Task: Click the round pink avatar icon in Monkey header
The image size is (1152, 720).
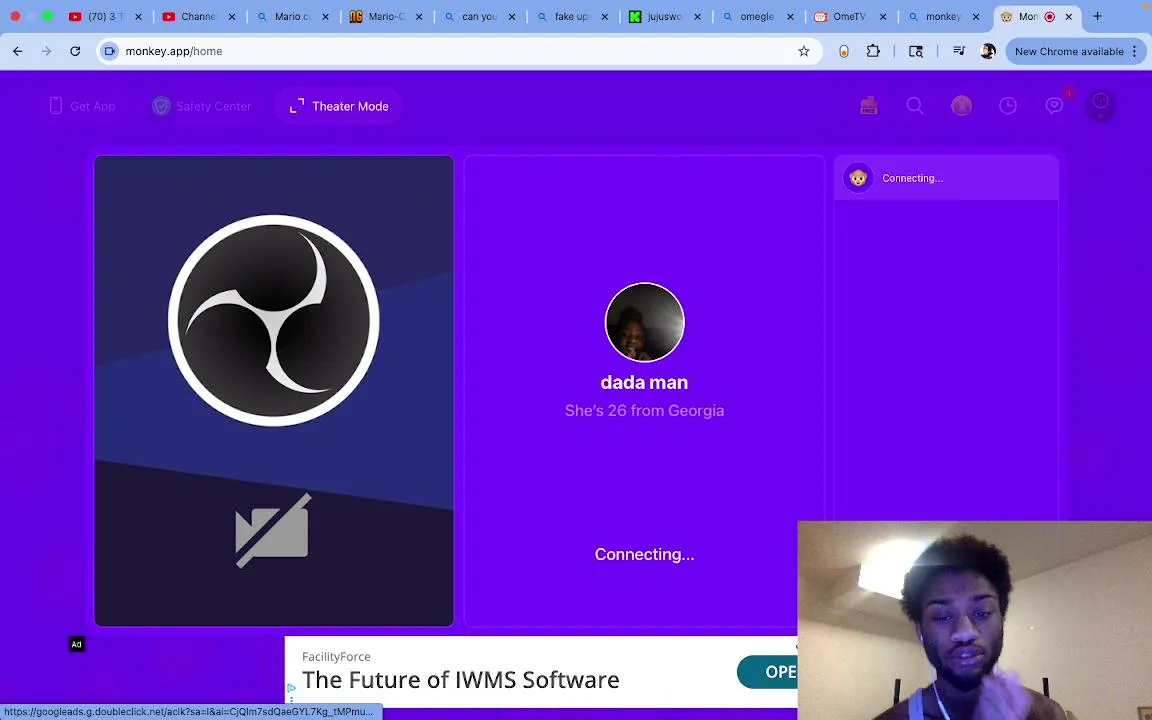Action: [961, 106]
